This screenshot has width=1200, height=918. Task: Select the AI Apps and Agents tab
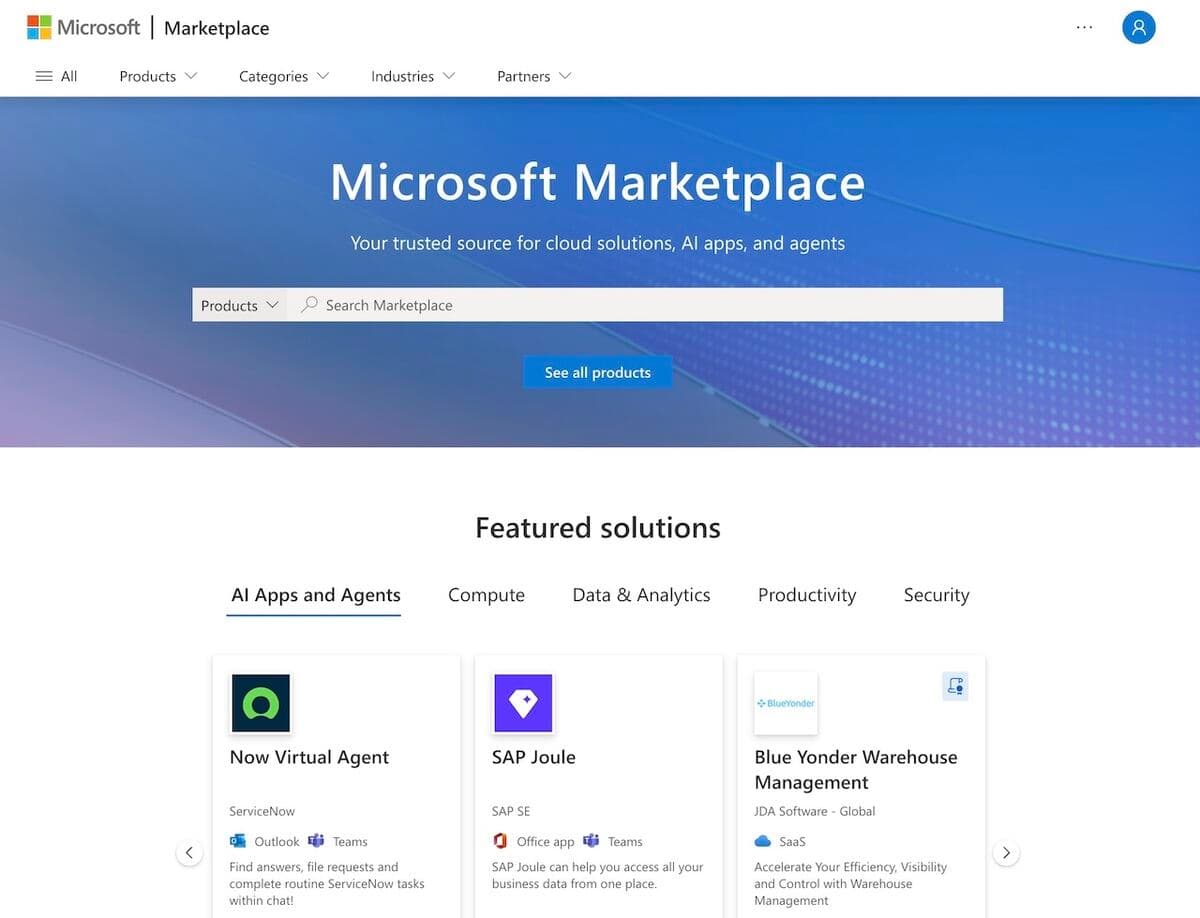click(x=315, y=595)
